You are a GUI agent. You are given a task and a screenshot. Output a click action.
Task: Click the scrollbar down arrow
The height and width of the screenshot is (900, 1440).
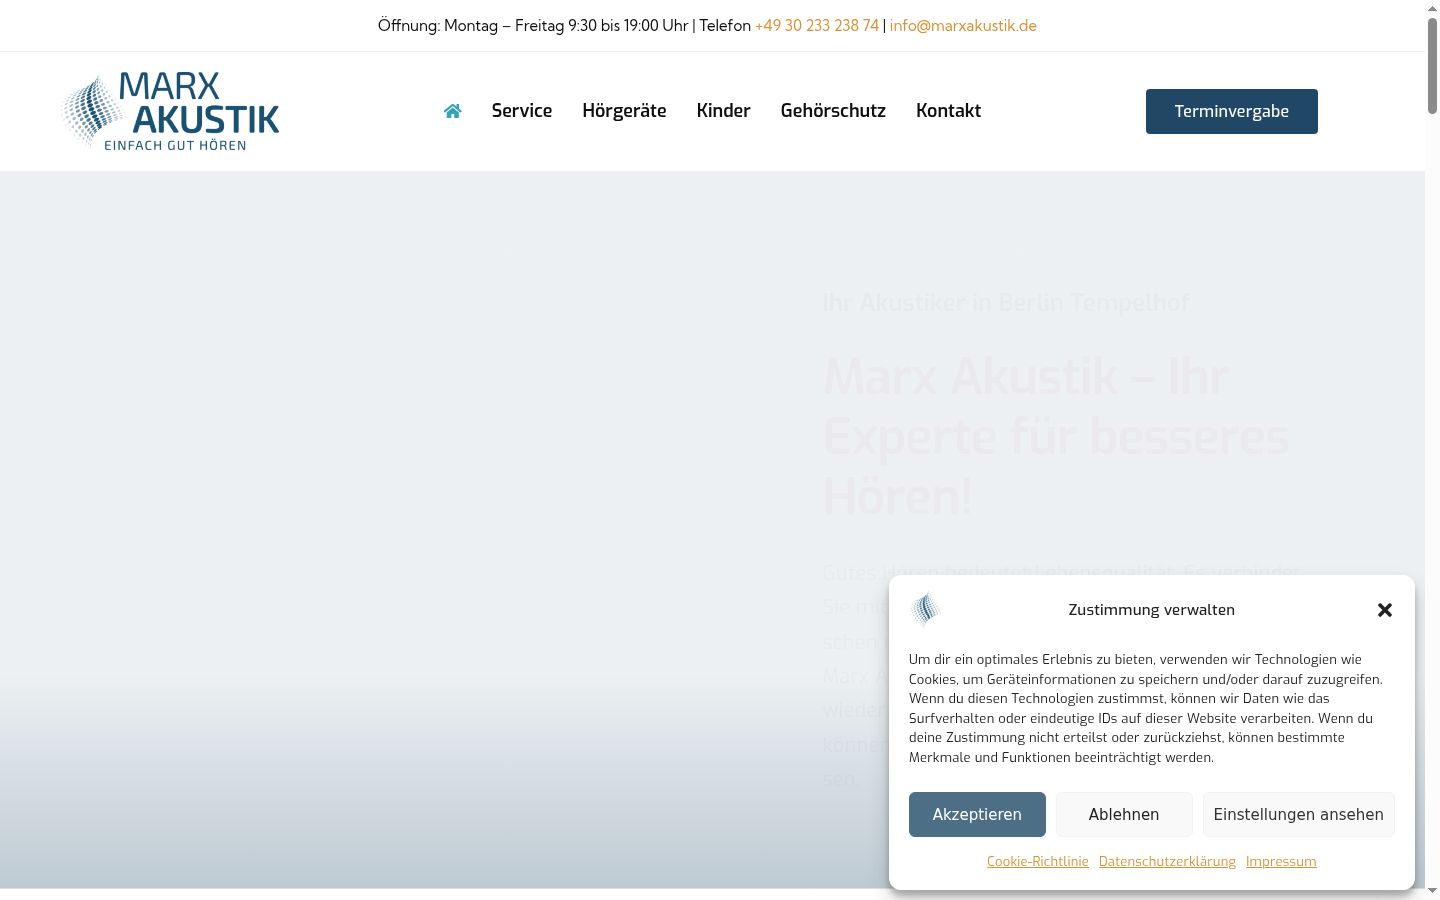pyautogui.click(x=1432, y=891)
